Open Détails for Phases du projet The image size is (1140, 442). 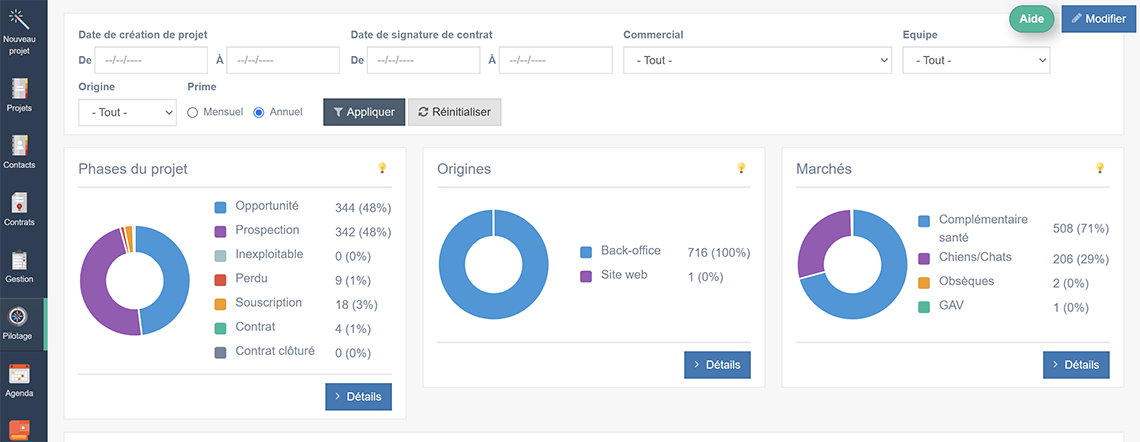coord(358,397)
